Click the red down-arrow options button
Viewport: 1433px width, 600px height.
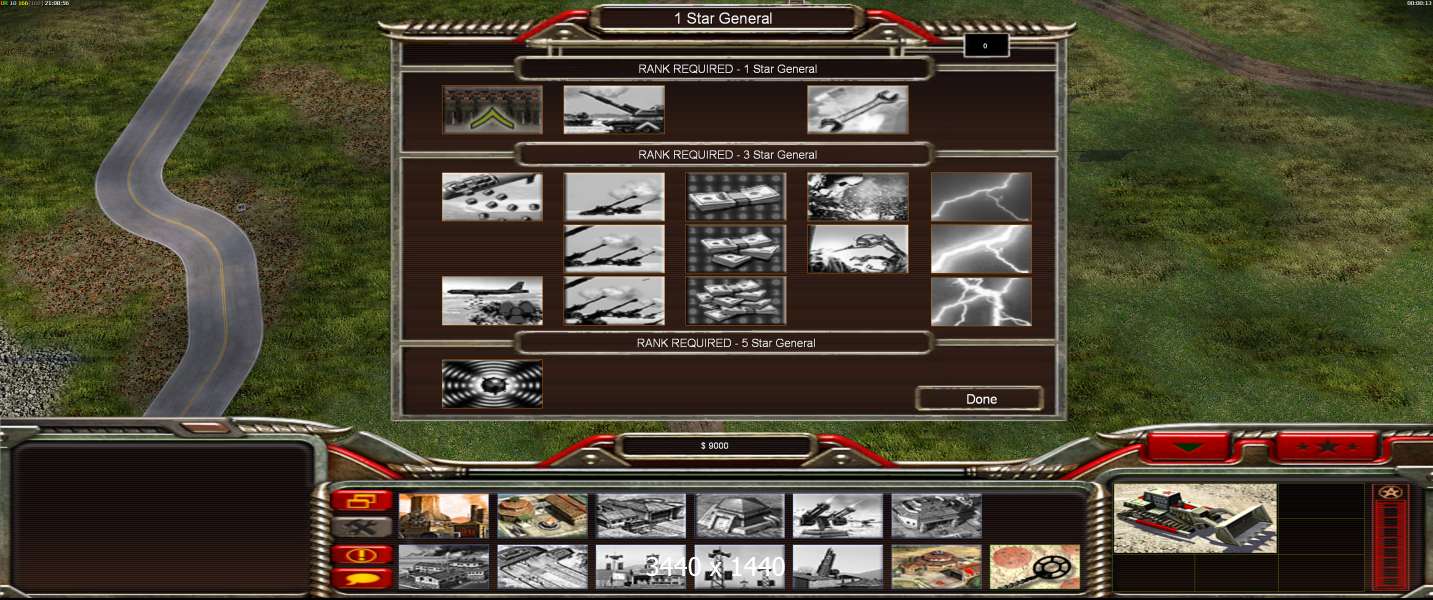[1187, 446]
